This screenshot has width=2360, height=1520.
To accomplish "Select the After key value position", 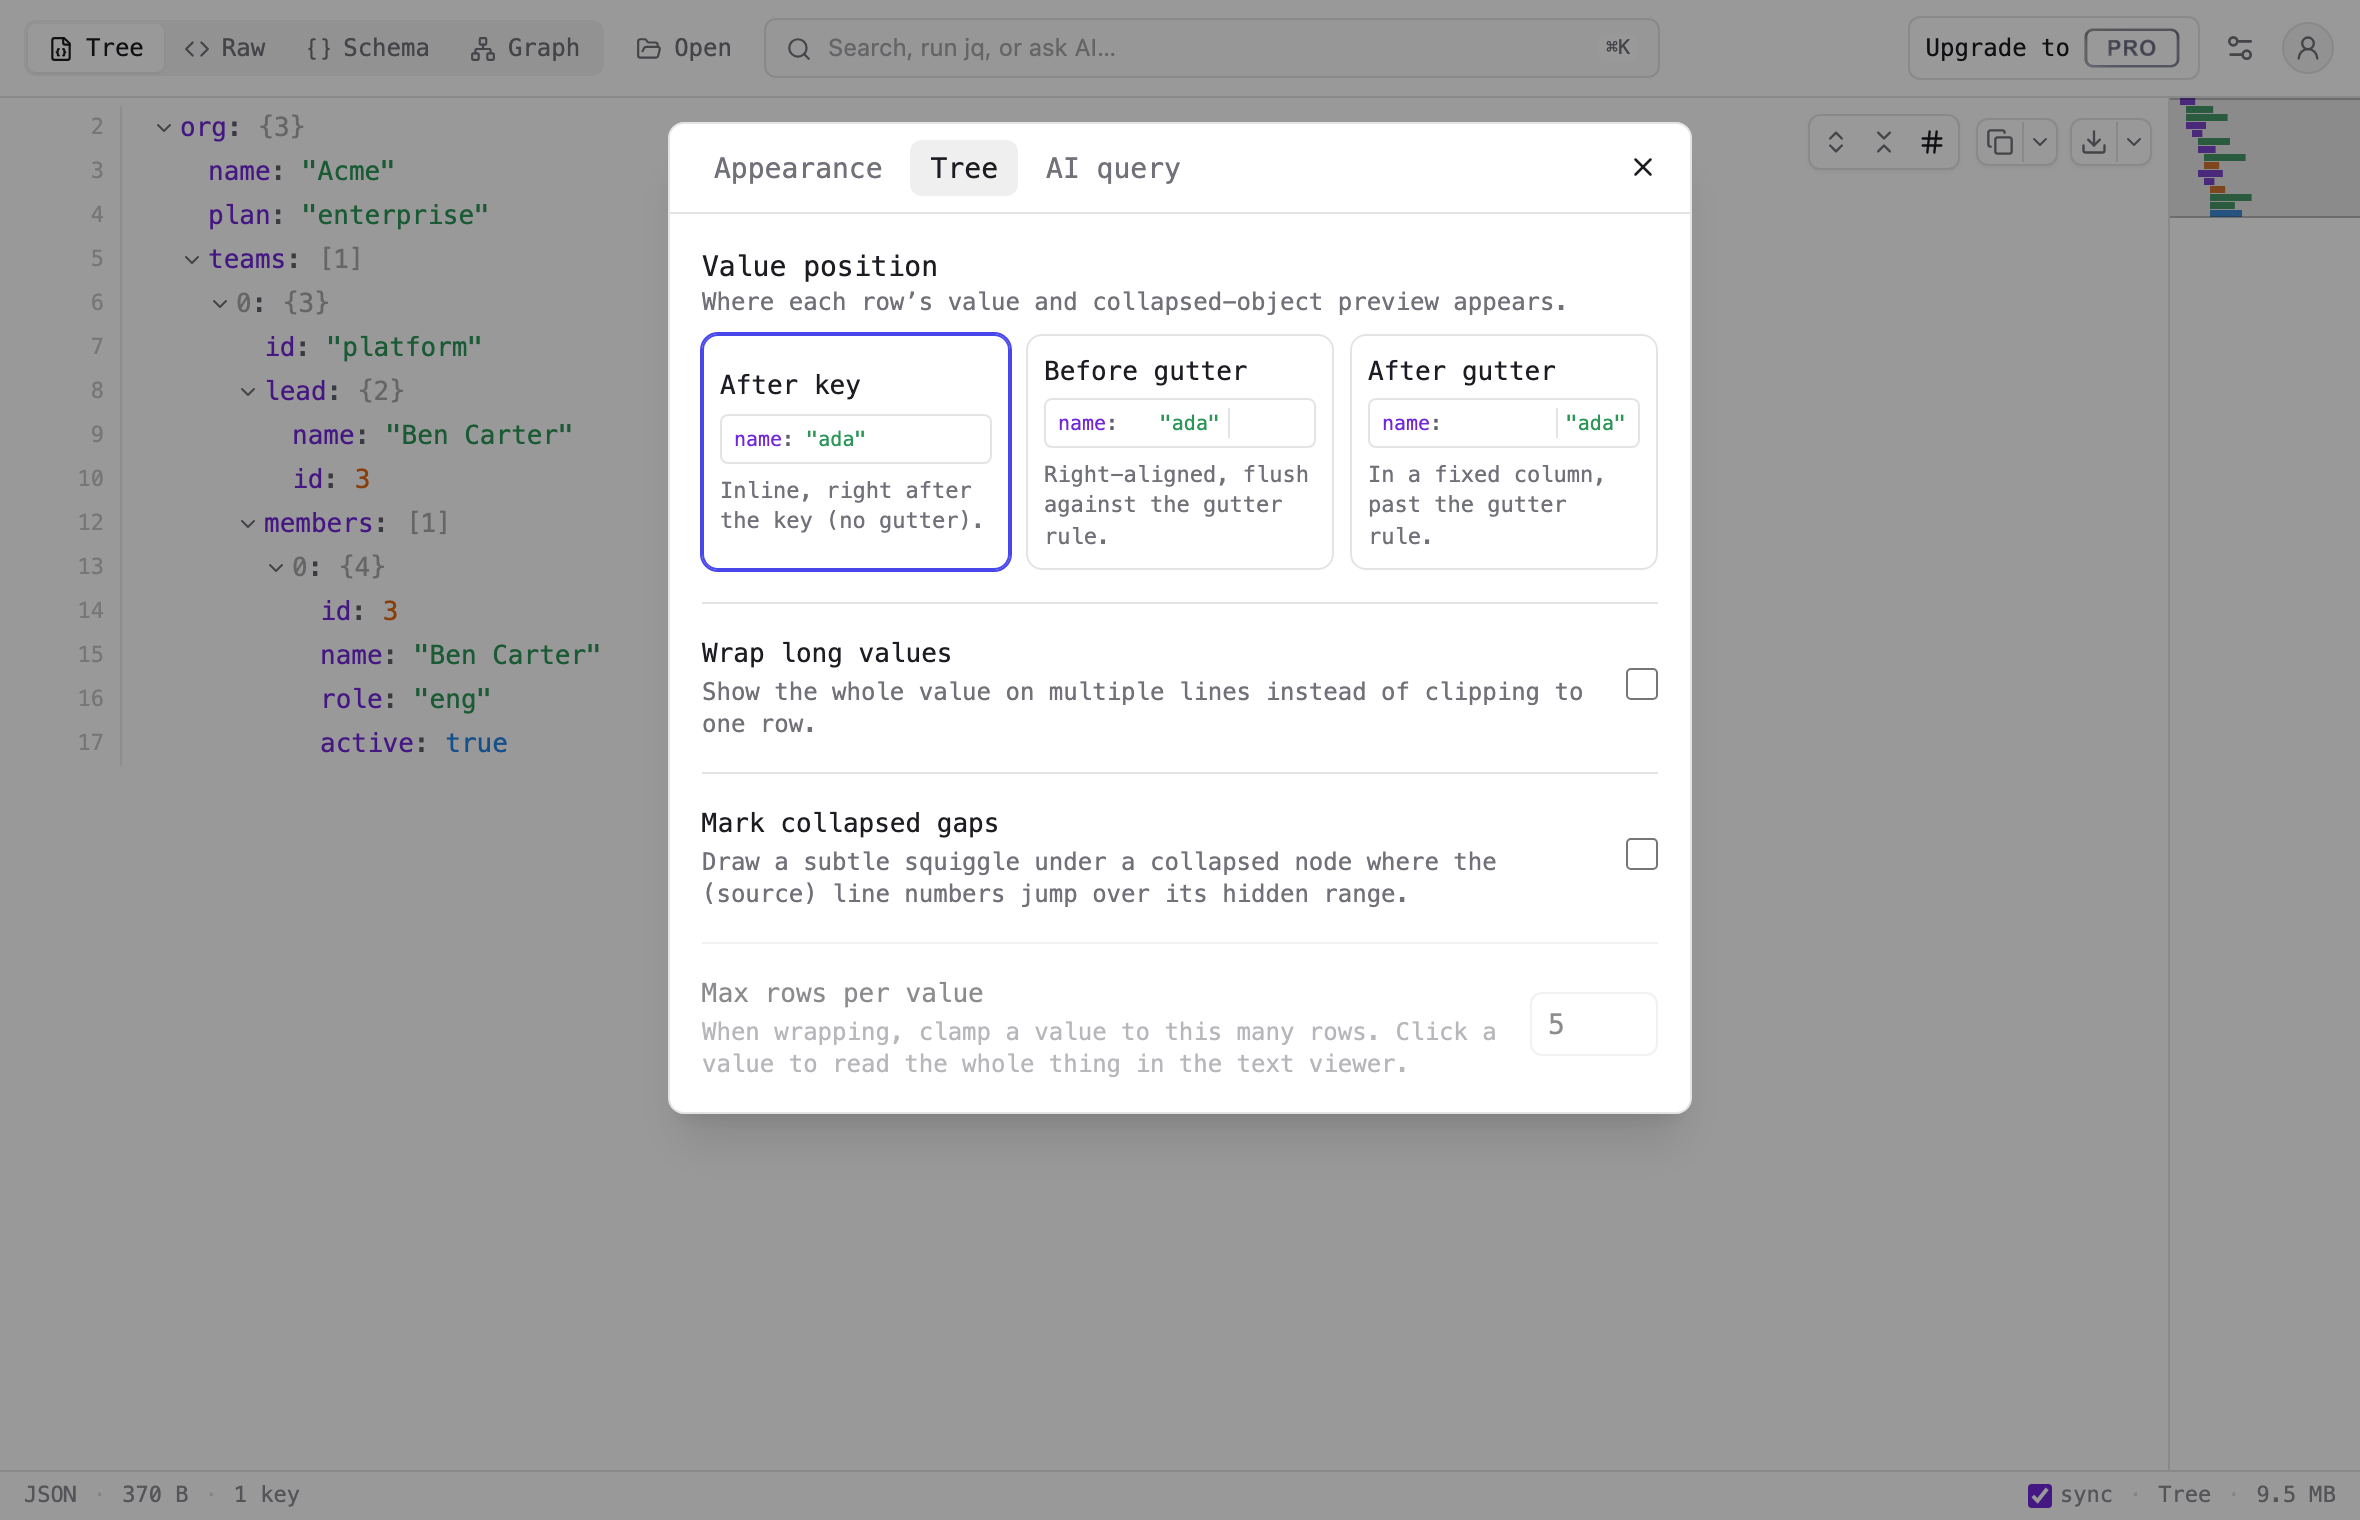I will tap(856, 452).
